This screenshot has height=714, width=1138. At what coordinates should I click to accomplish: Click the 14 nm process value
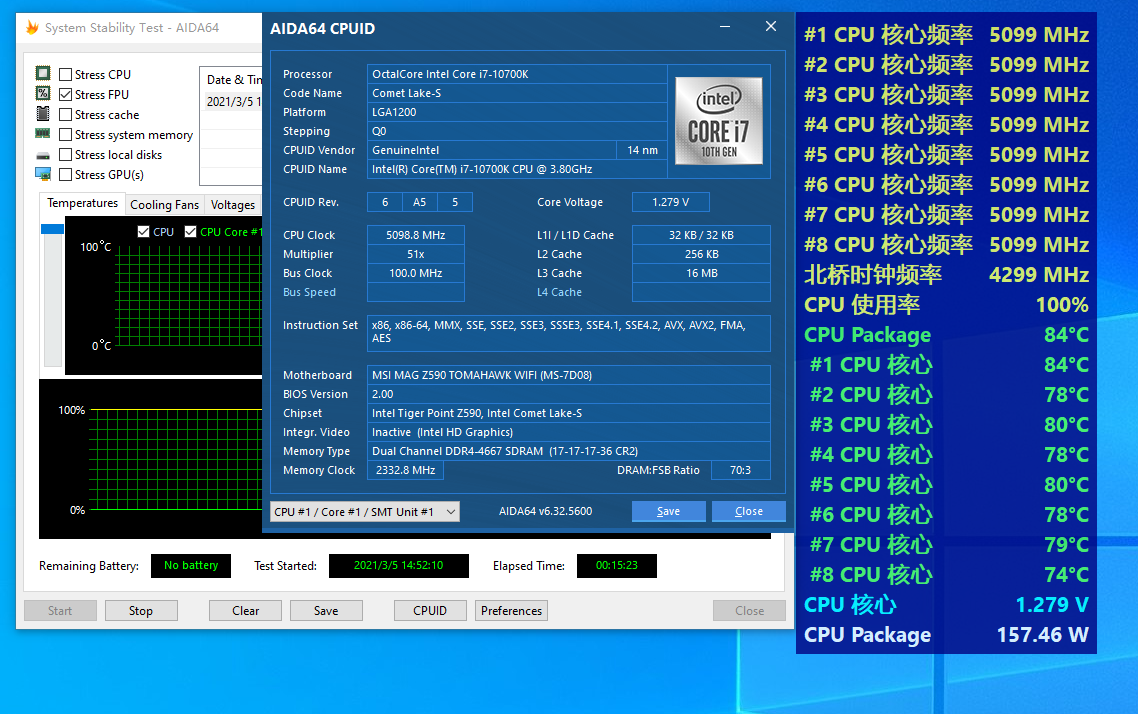click(642, 150)
